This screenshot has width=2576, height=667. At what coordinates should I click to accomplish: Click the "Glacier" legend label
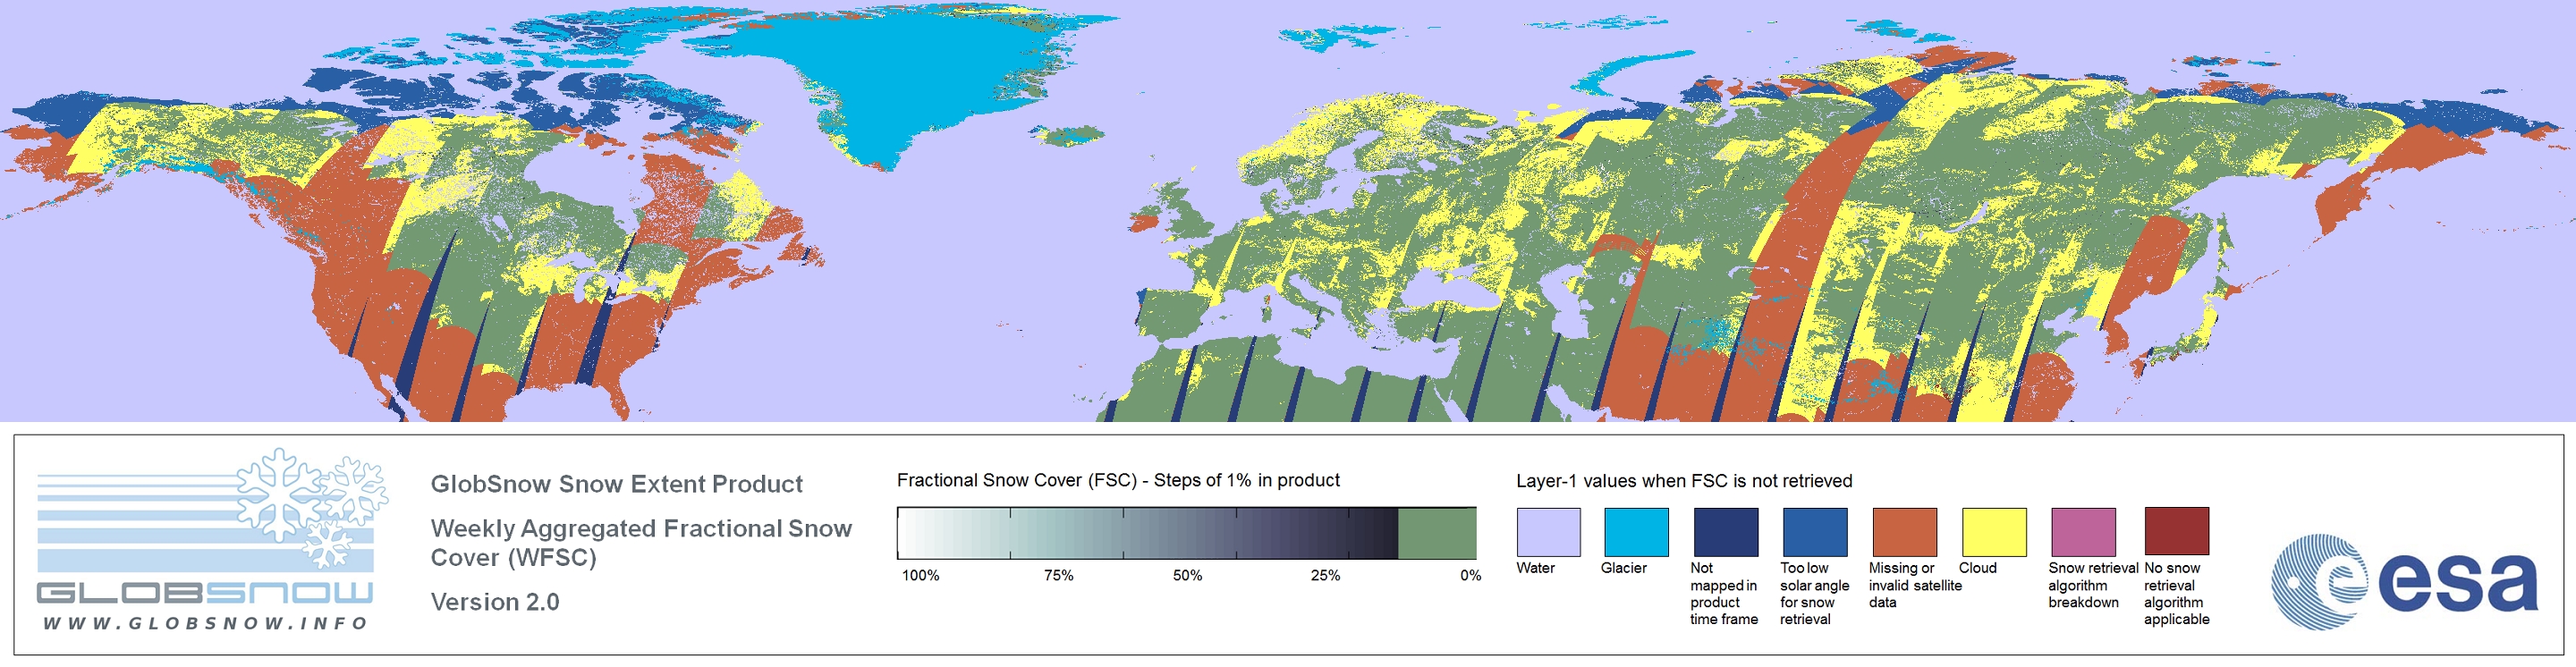(x=1623, y=568)
